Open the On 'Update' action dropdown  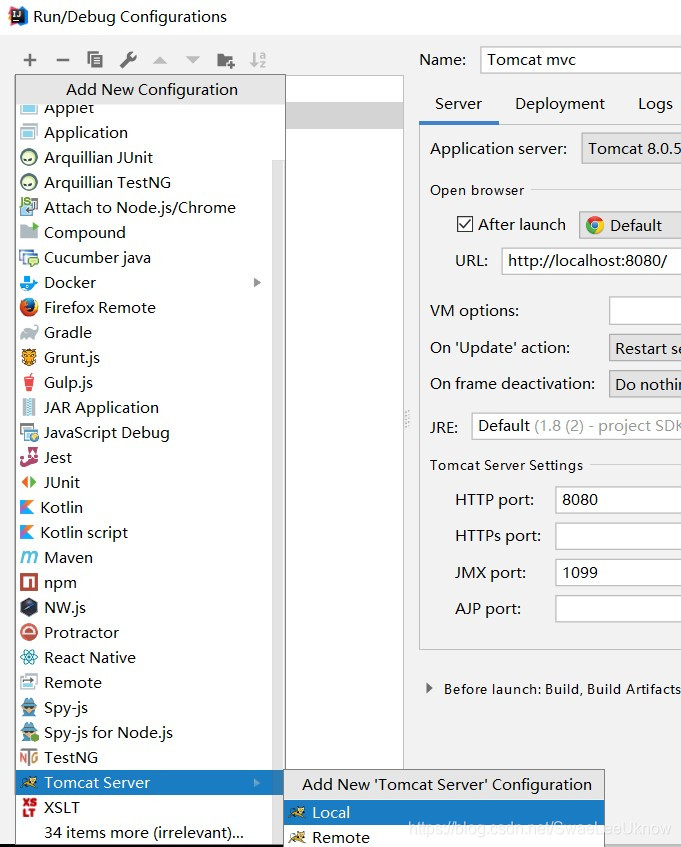coord(645,348)
